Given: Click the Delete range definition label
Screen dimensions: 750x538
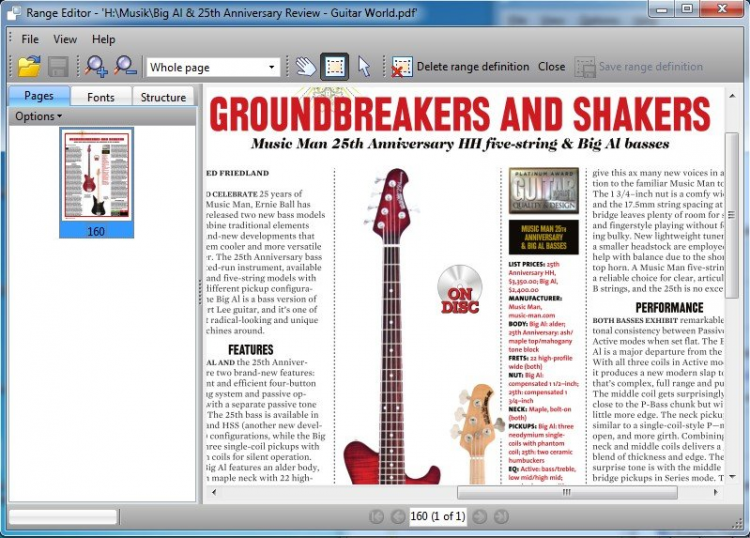Looking at the screenshot, I should pyautogui.click(x=473, y=66).
